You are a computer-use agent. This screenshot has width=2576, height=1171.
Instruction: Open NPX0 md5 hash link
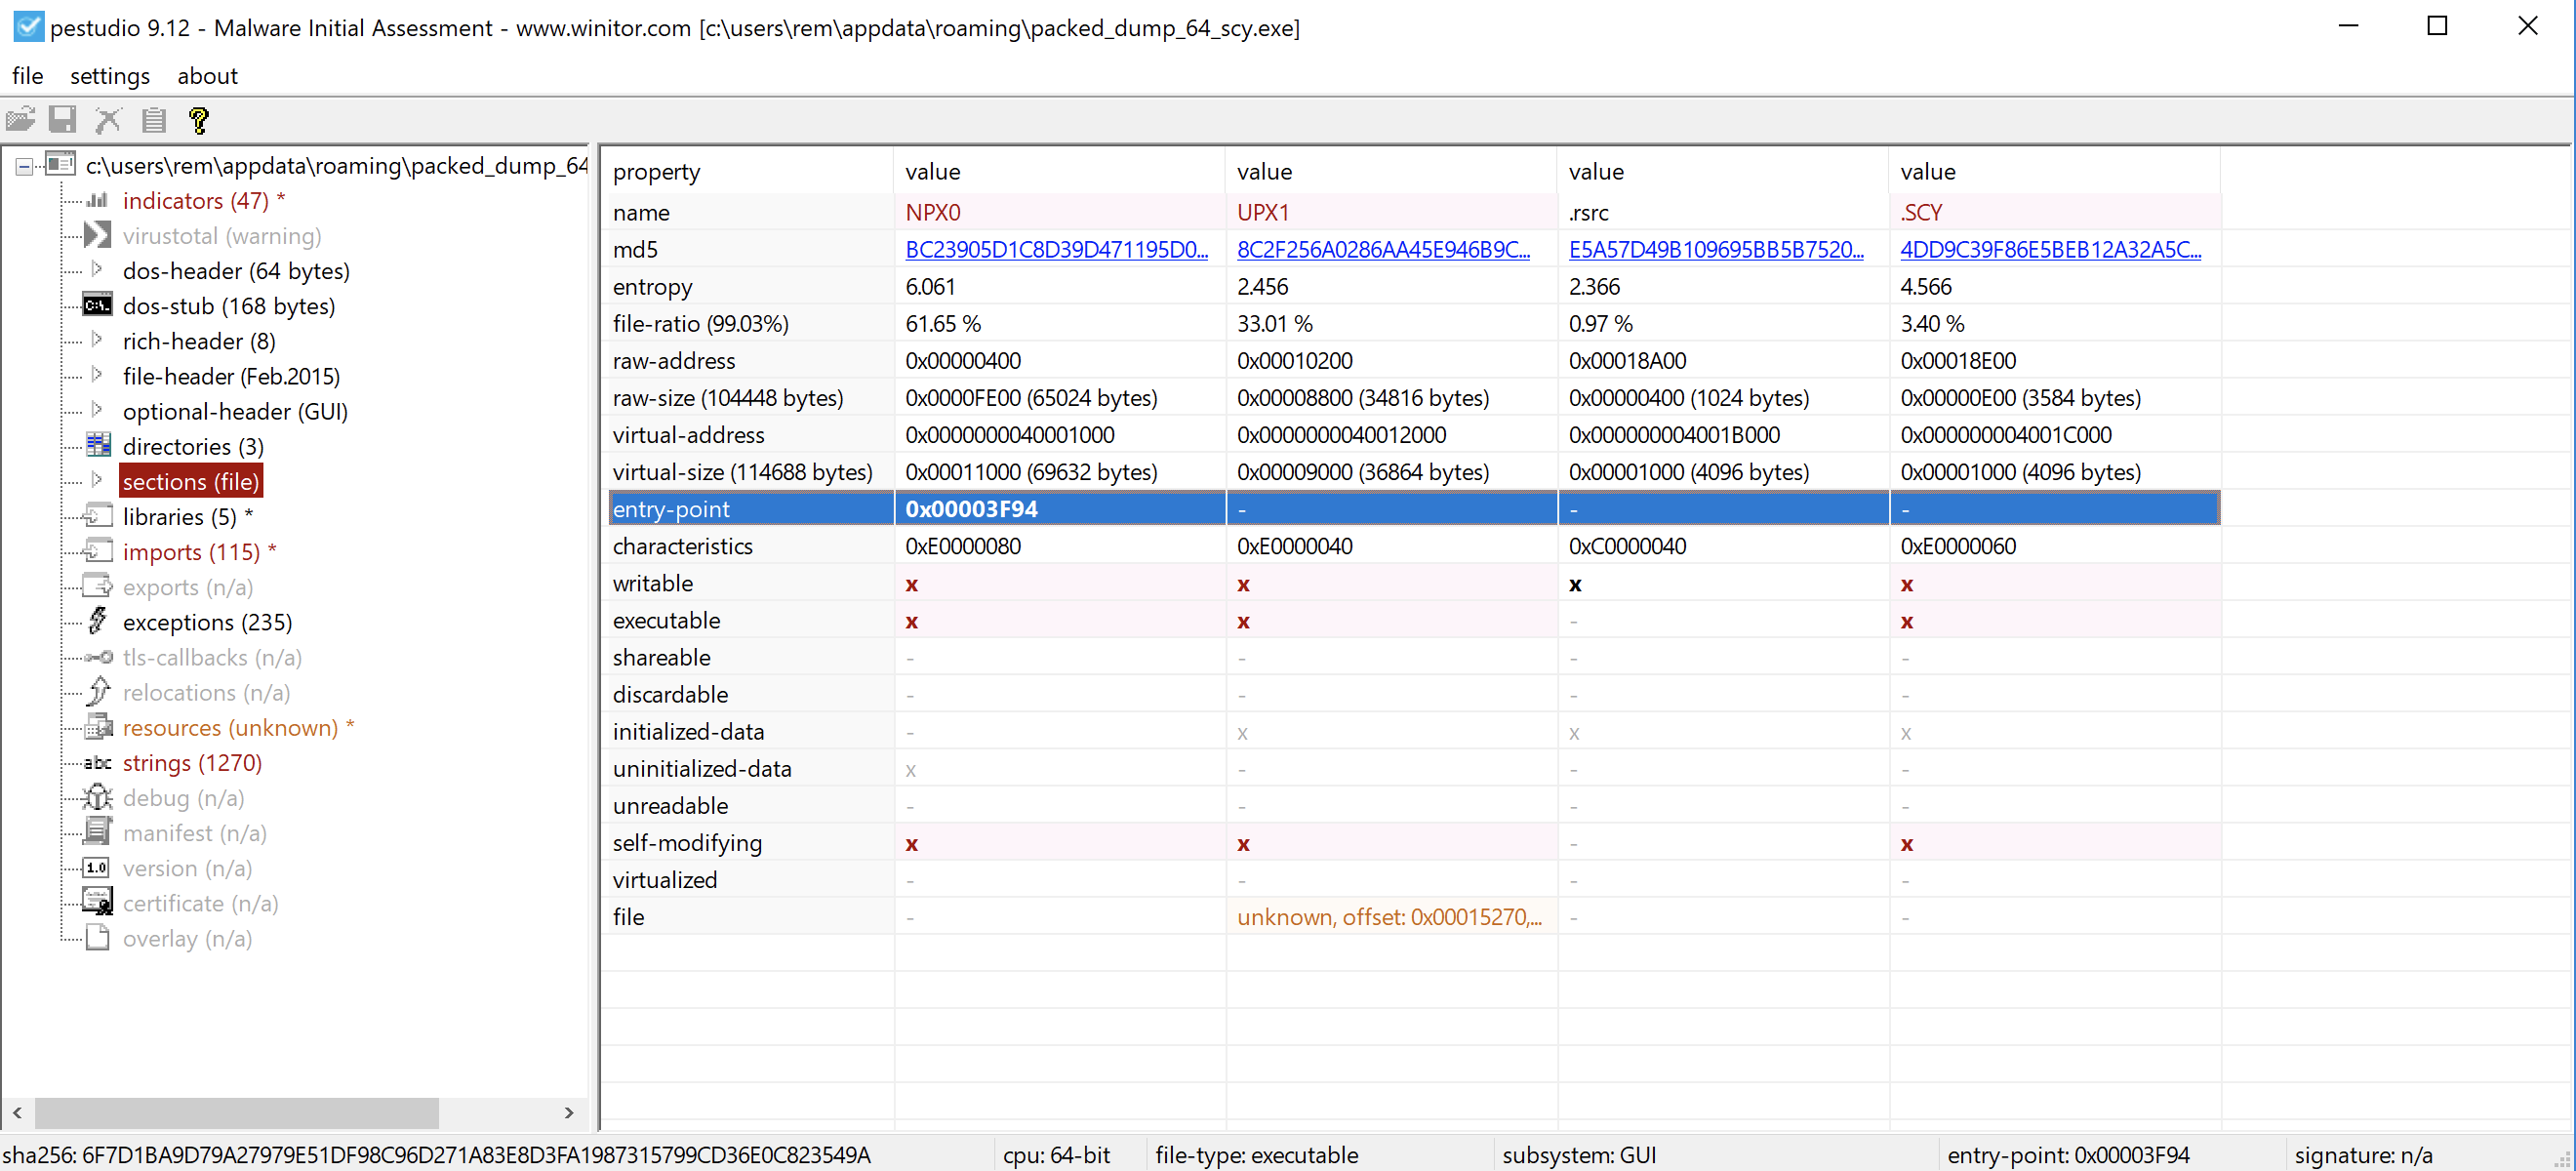pos(1056,250)
